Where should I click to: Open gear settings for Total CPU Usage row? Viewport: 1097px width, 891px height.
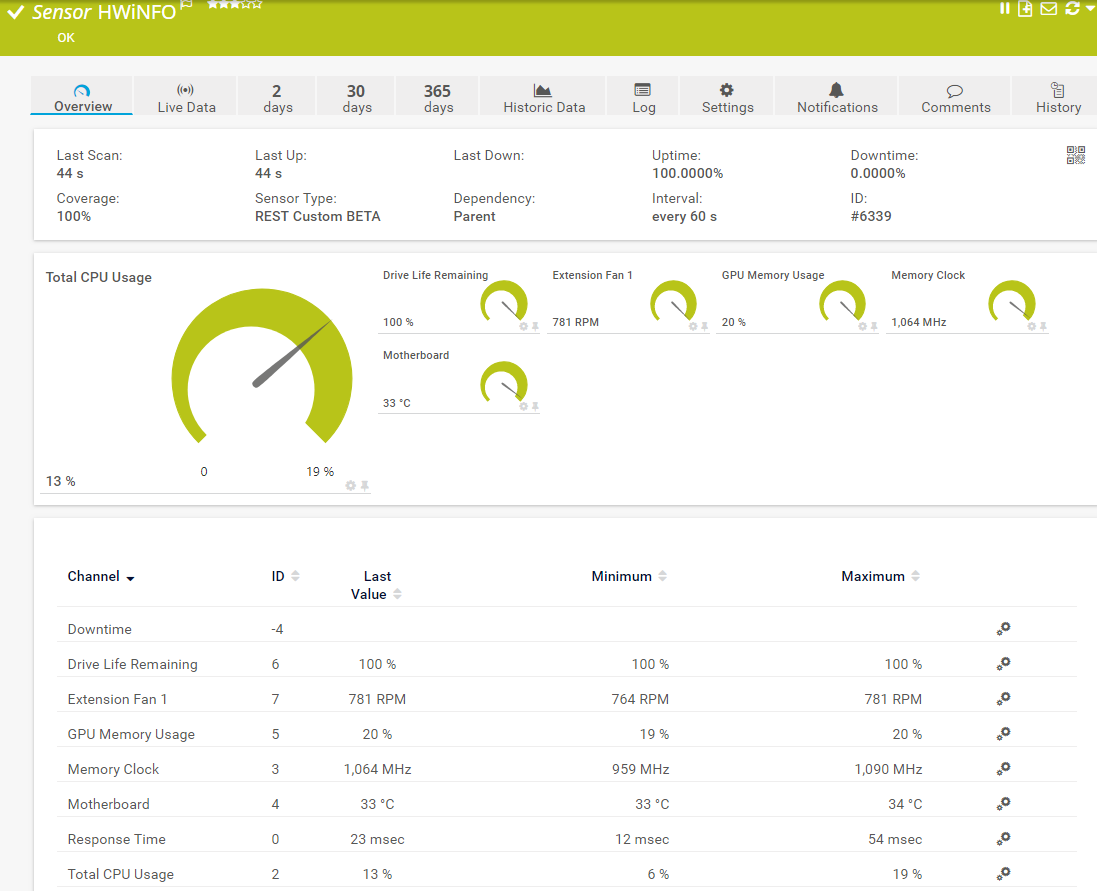[1003, 873]
